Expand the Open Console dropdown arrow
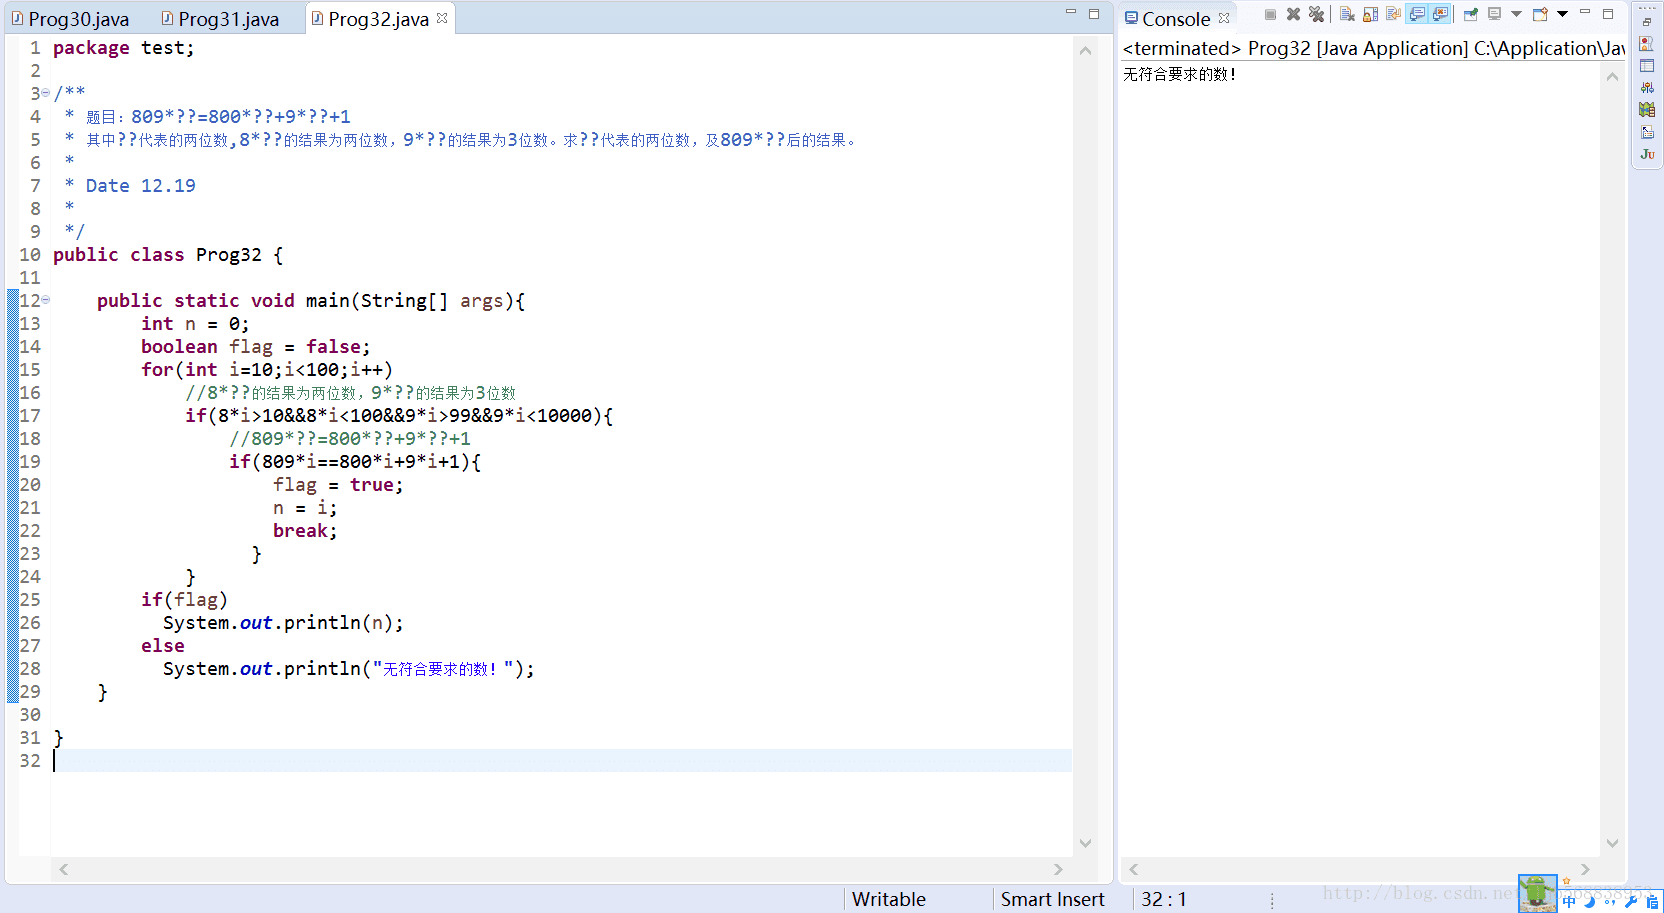Screen dimensions: 1664x913 point(1562,14)
